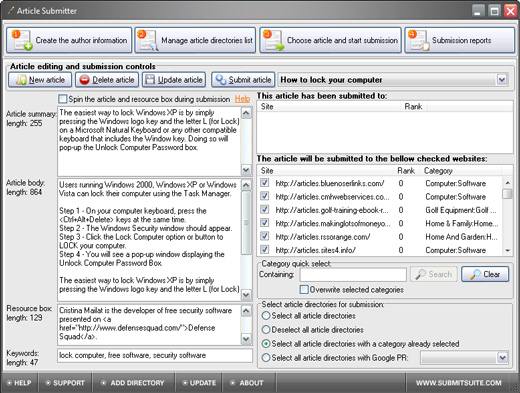Expand the Google PR dropdown

click(x=503, y=358)
